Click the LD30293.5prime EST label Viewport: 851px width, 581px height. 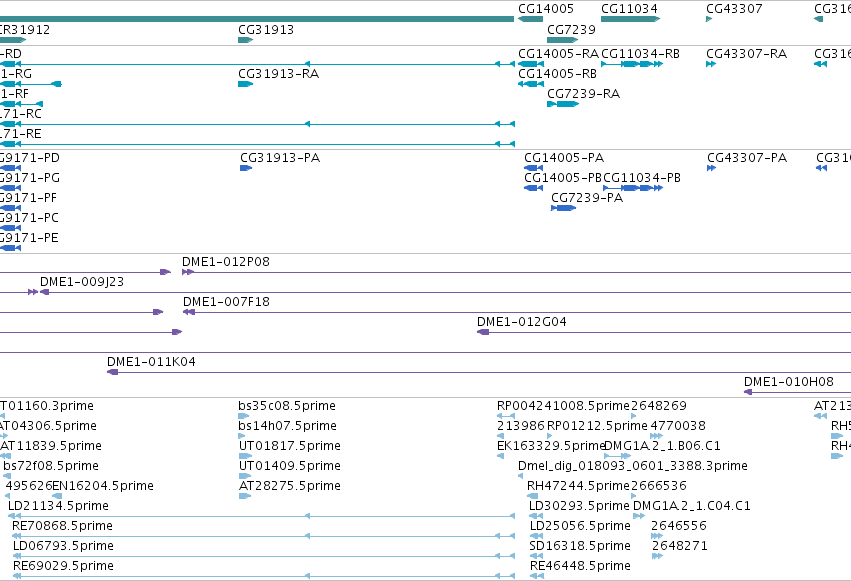click(x=579, y=506)
